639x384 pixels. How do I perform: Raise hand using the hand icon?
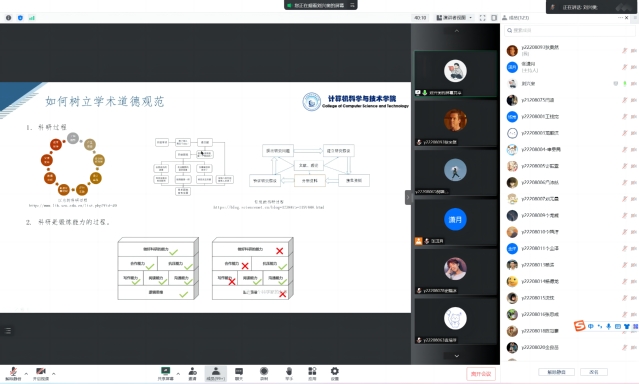[x=289, y=373]
